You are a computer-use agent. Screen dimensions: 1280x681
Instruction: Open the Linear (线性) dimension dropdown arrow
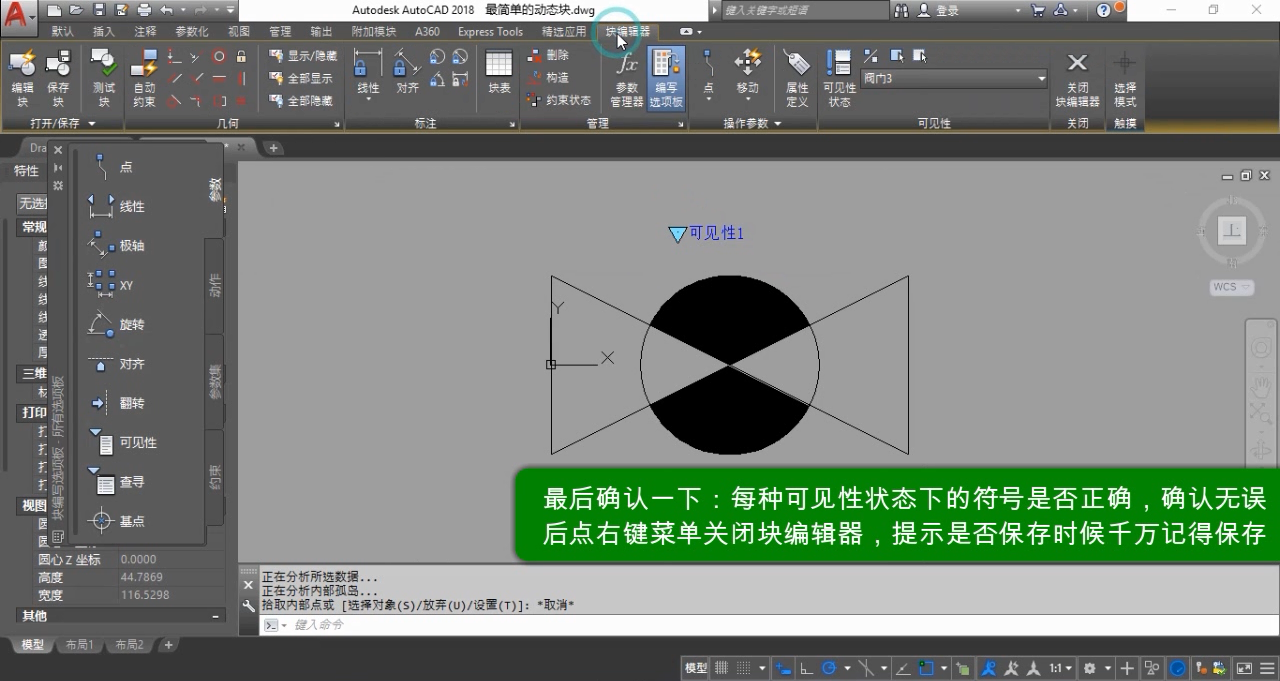pos(368,100)
